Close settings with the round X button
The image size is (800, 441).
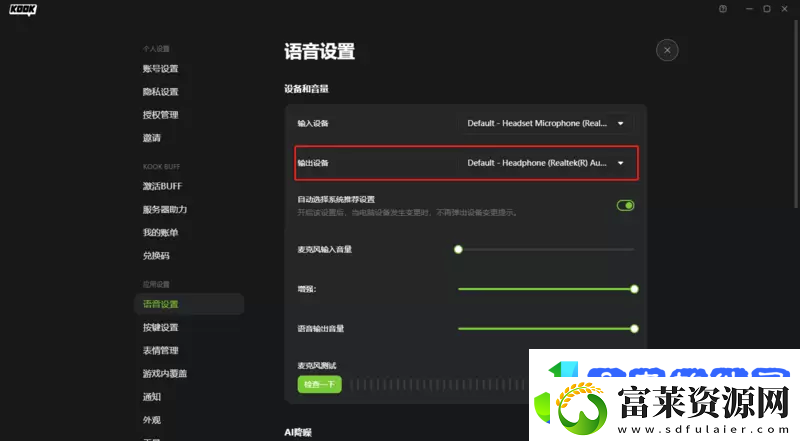[x=667, y=50]
